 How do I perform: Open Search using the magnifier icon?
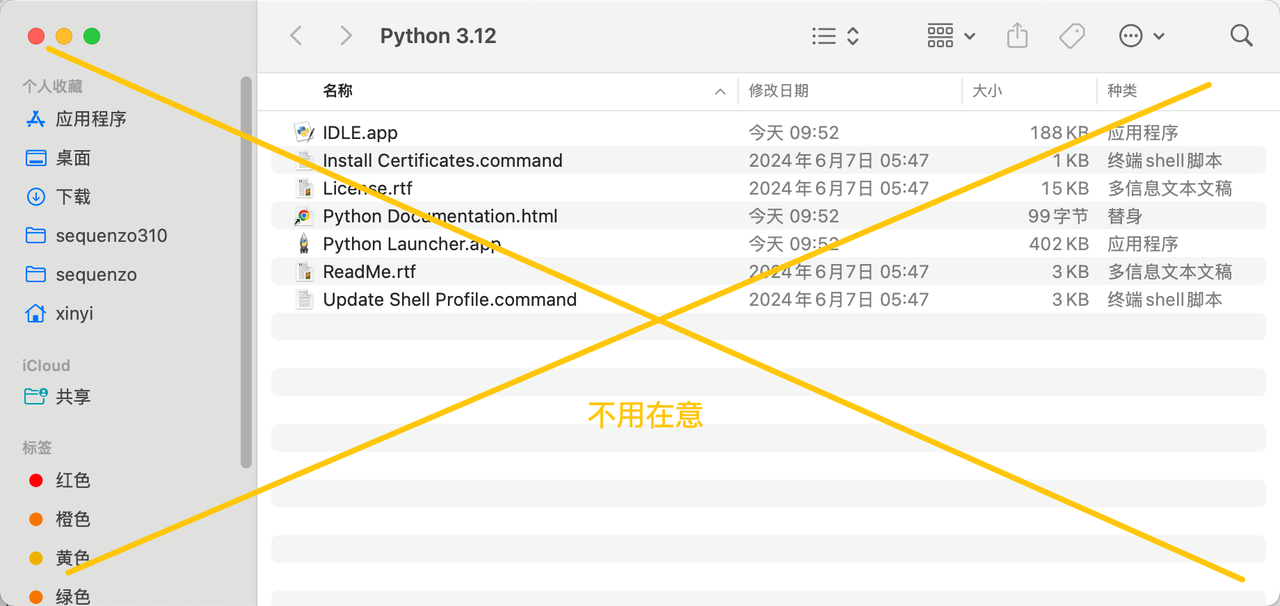(1241, 35)
